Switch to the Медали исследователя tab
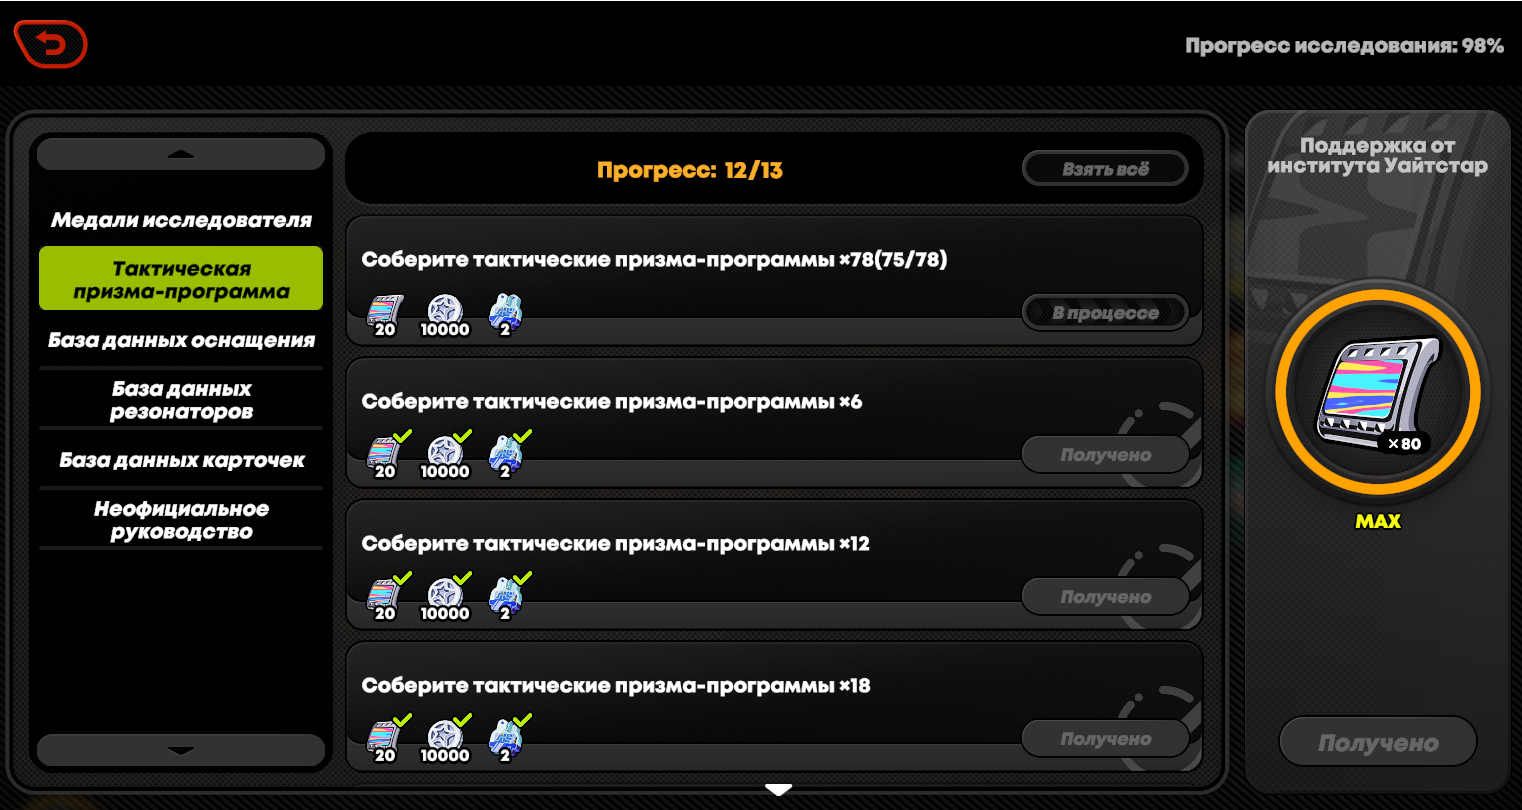 click(181, 220)
